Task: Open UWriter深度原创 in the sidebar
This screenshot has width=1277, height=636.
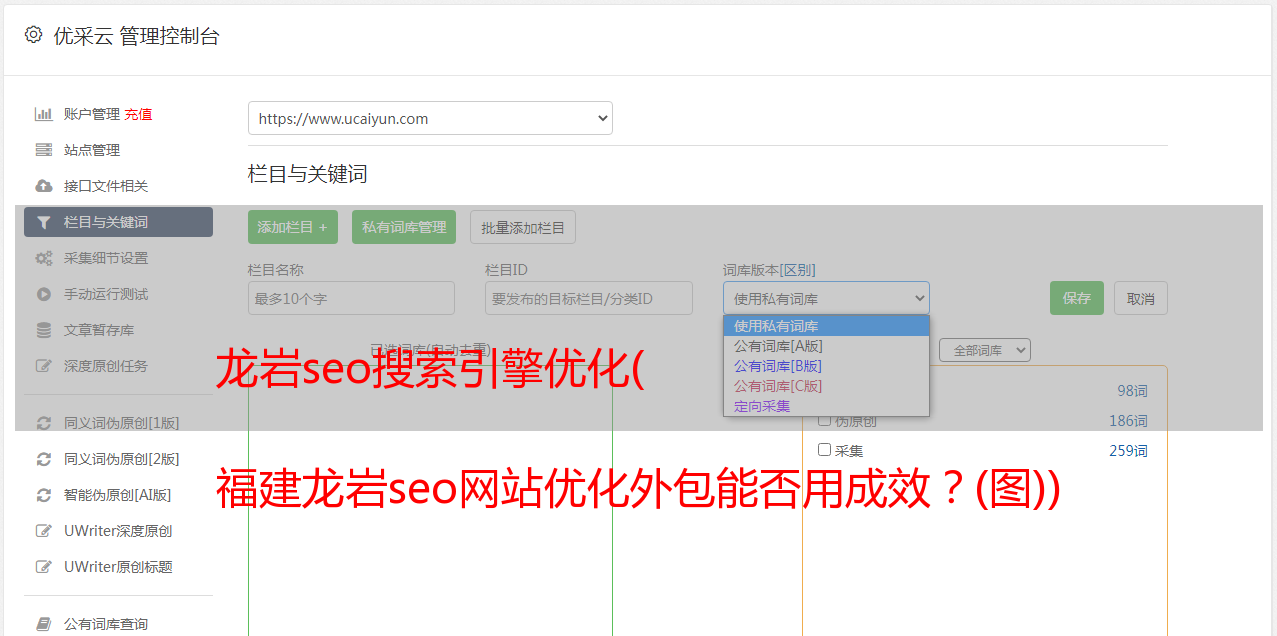Action: coord(118,531)
